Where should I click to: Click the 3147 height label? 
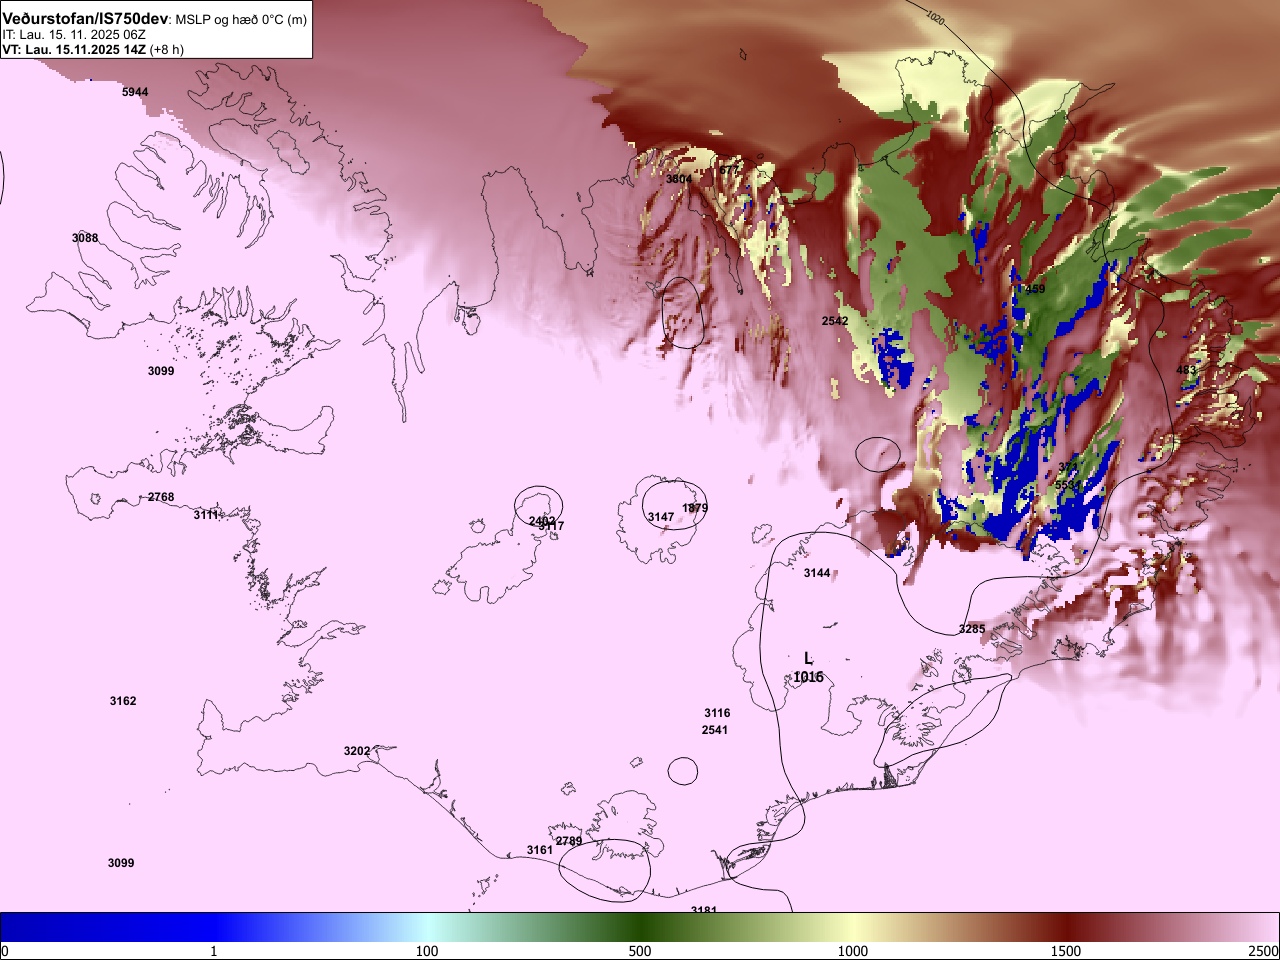661,517
